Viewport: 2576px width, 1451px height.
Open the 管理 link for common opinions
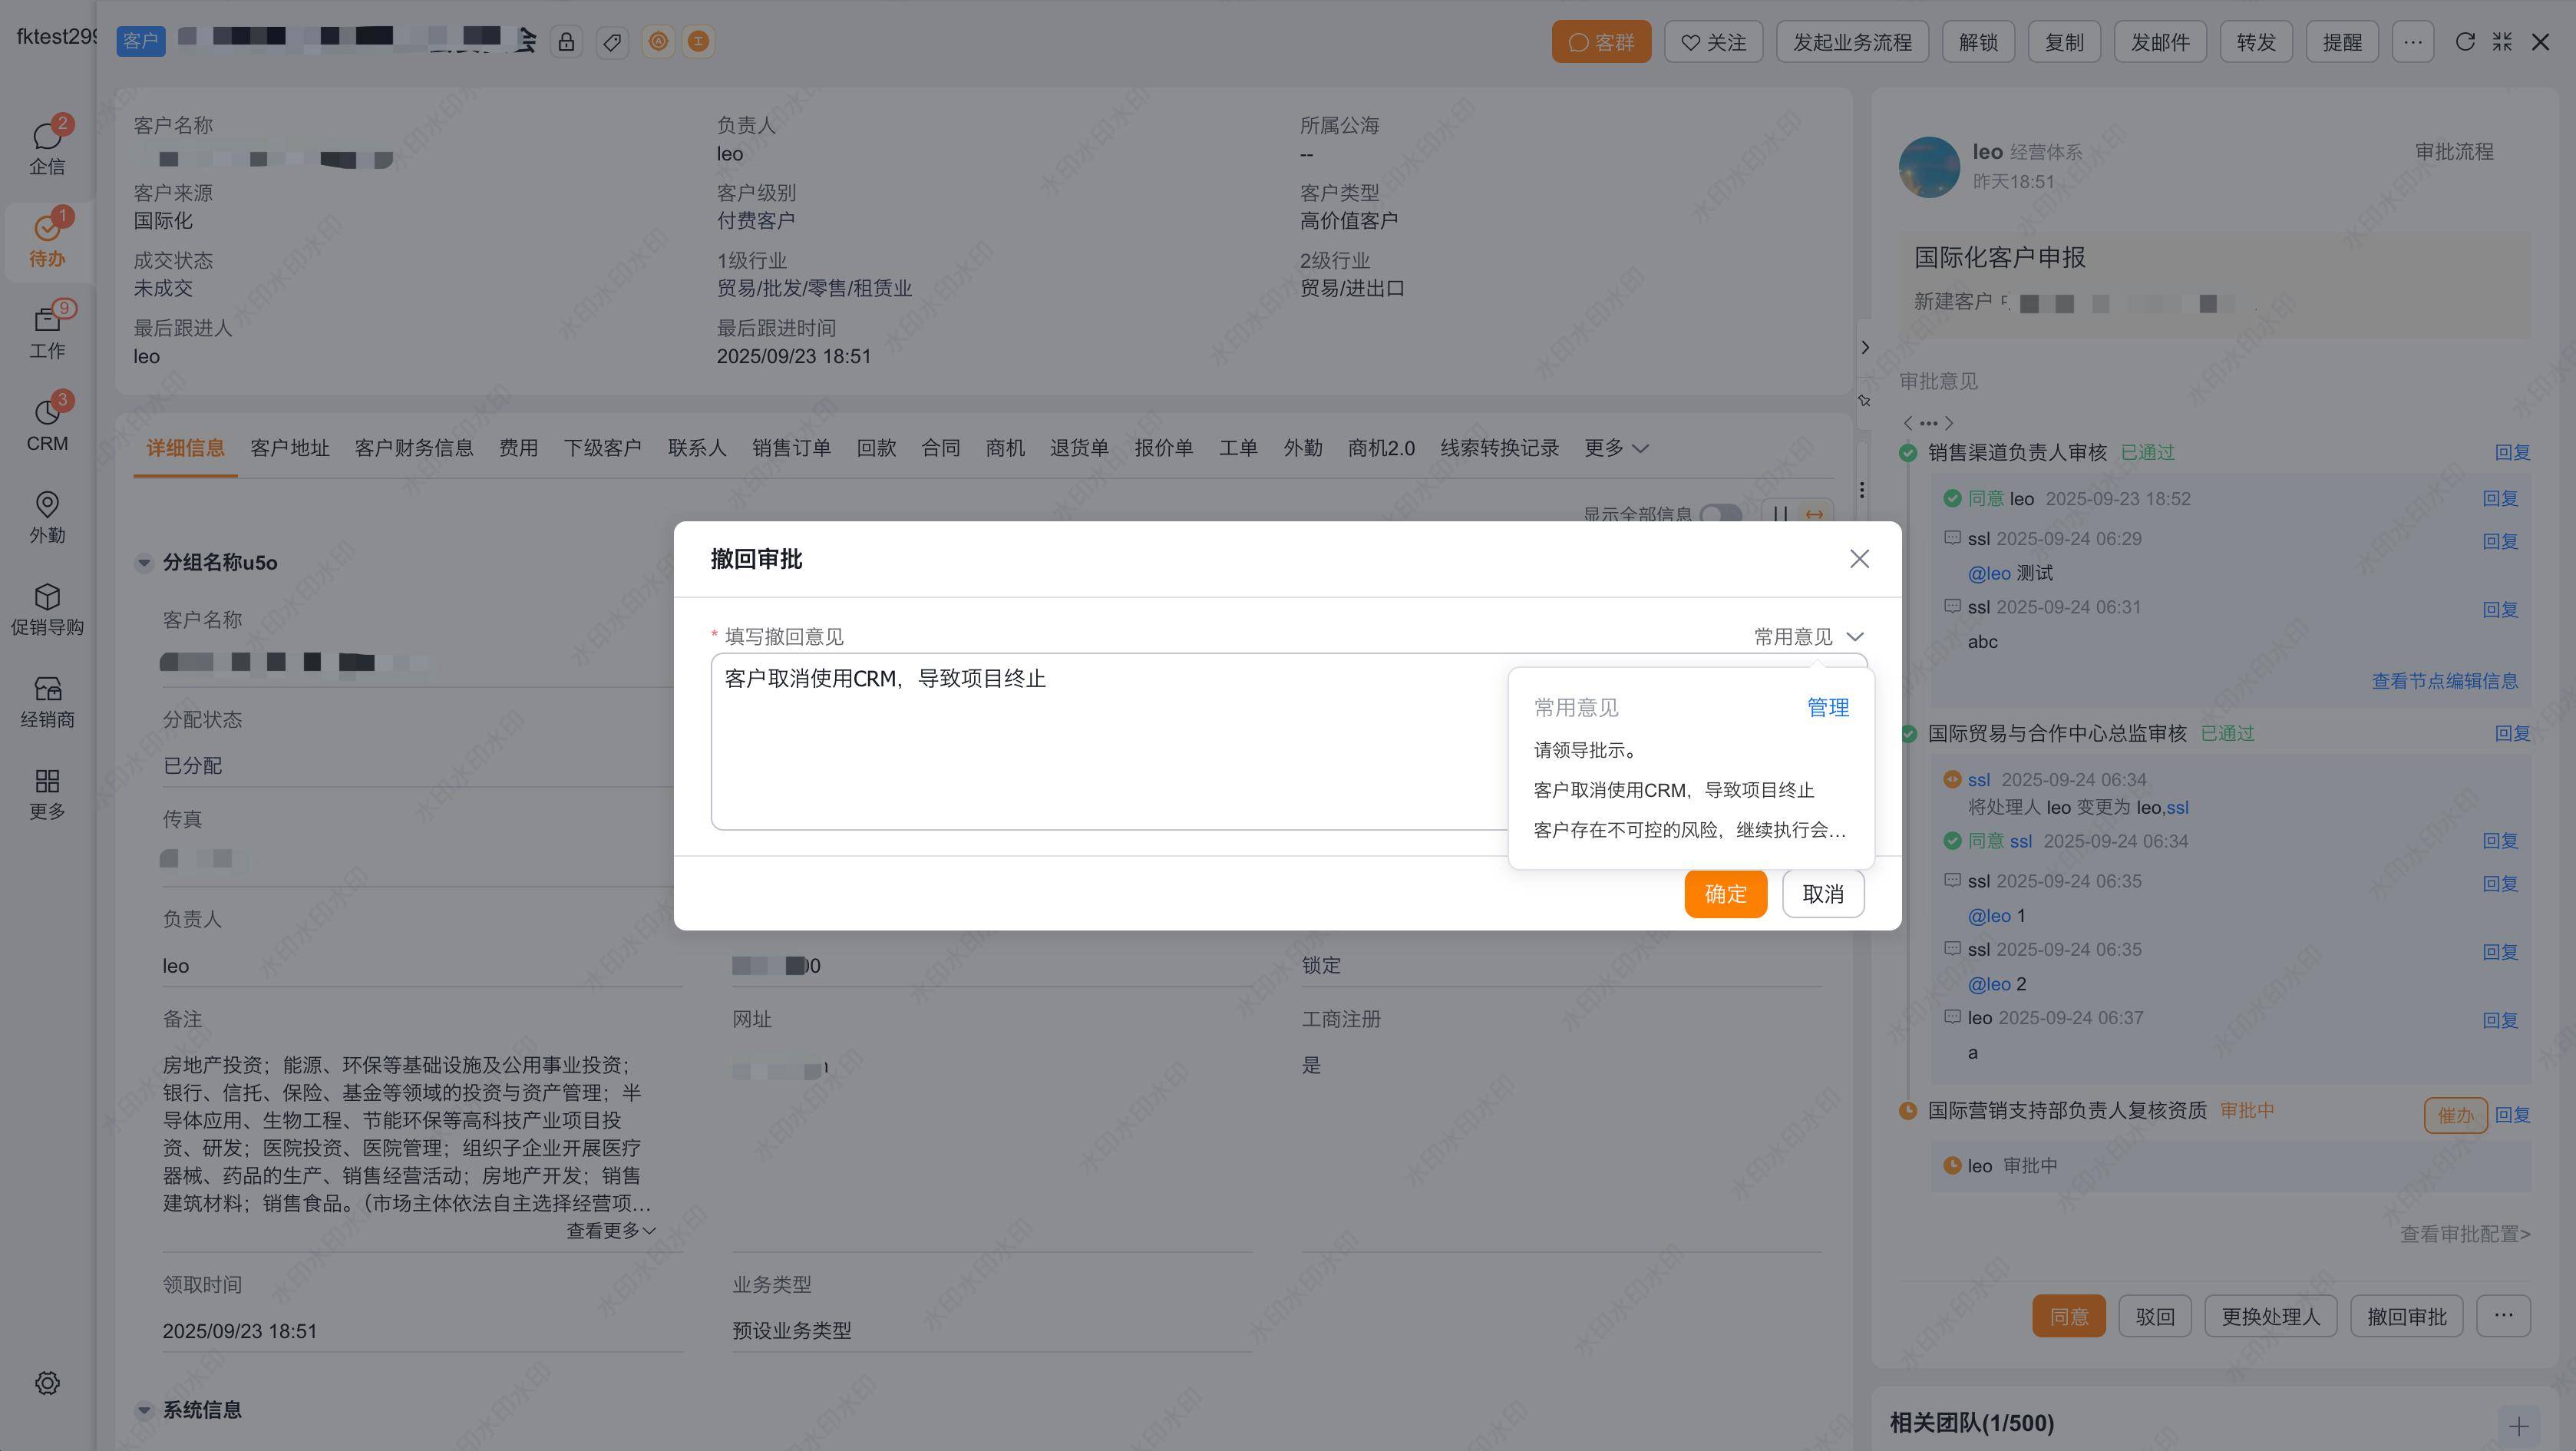tap(1827, 708)
